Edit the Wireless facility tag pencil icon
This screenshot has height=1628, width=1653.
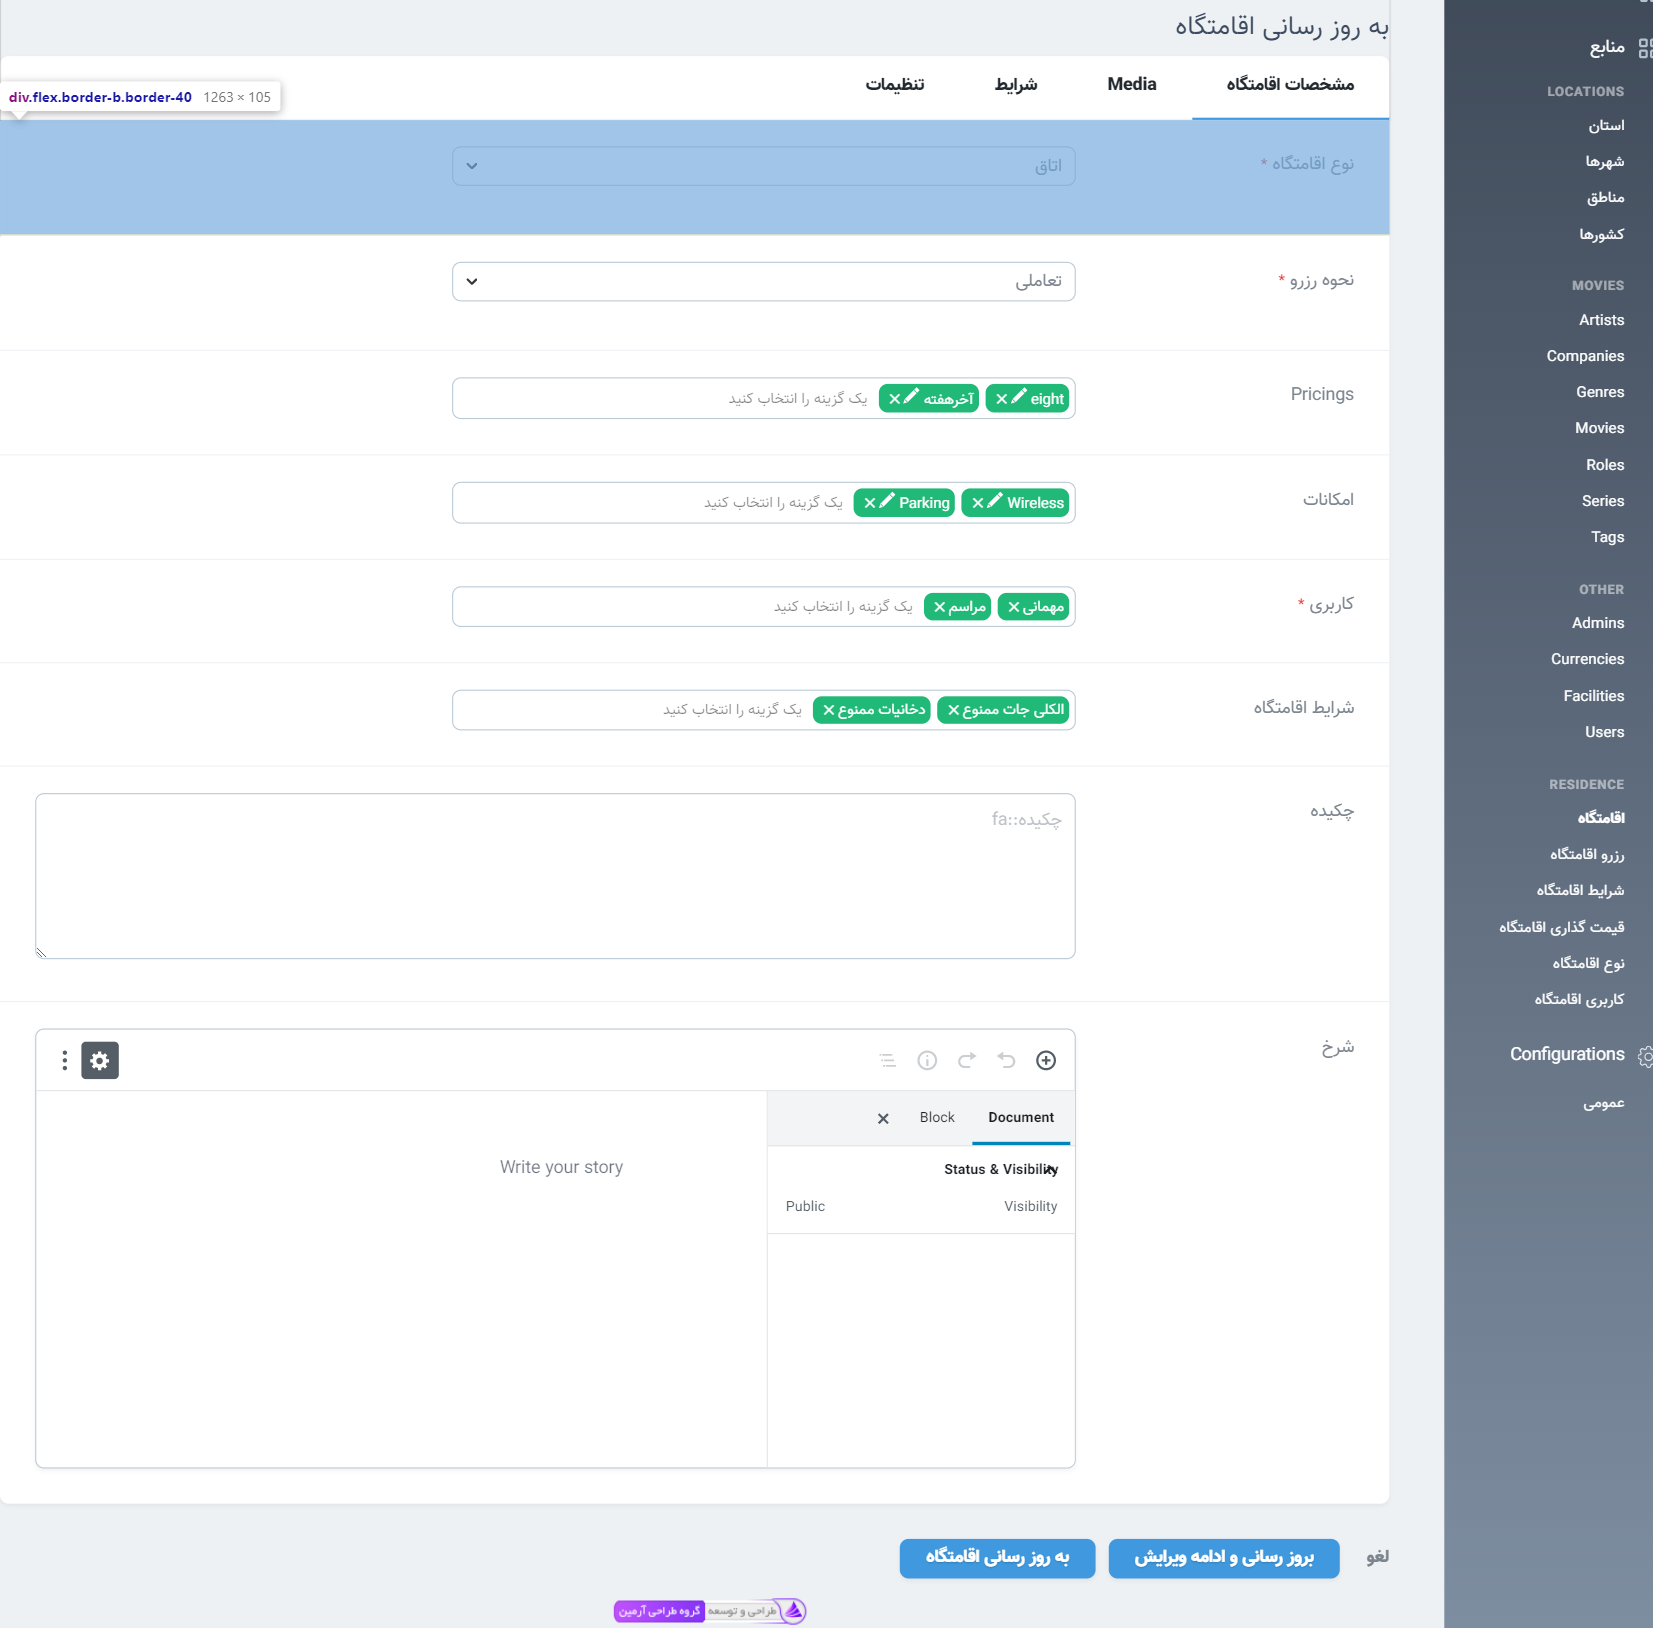click(x=995, y=502)
